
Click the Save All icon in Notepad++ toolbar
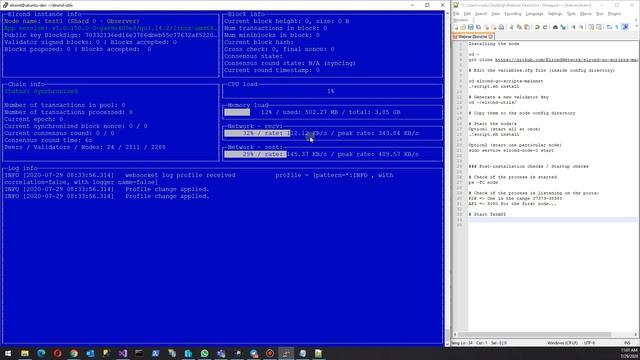[478, 27]
